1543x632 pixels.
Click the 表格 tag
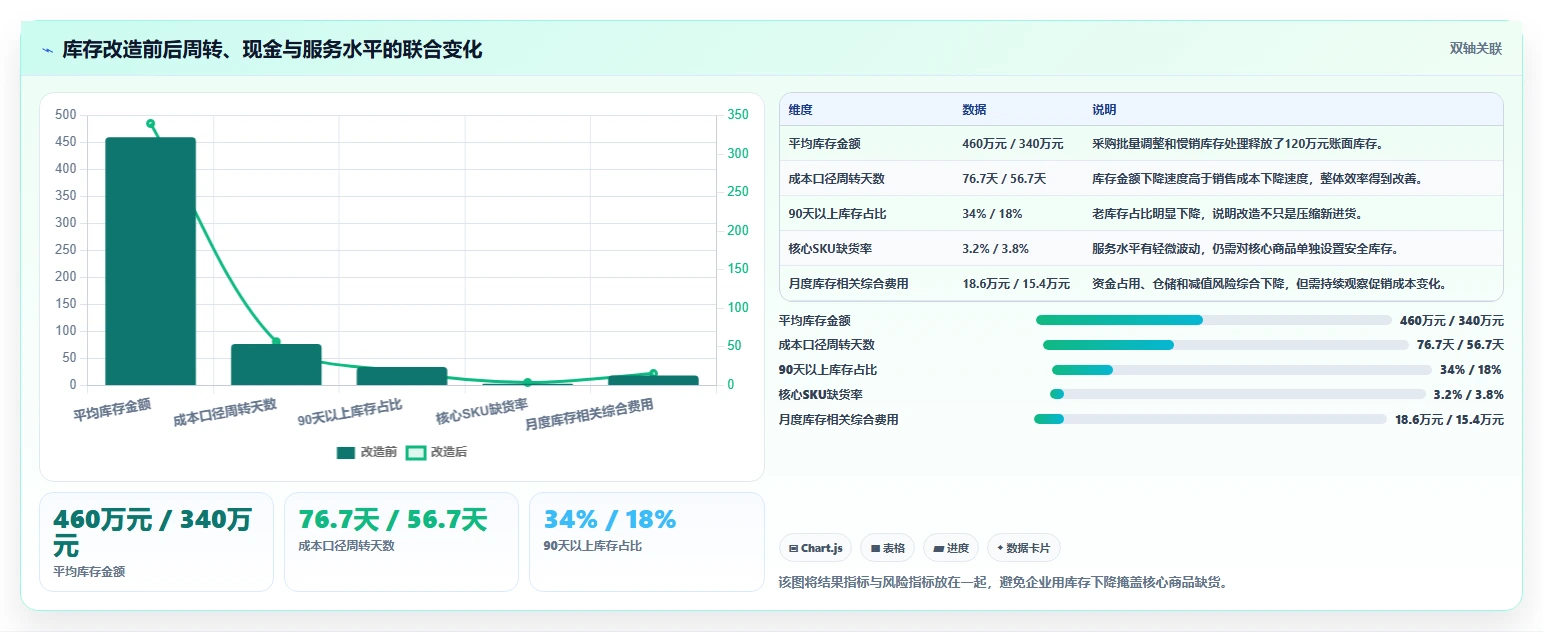tap(887, 548)
